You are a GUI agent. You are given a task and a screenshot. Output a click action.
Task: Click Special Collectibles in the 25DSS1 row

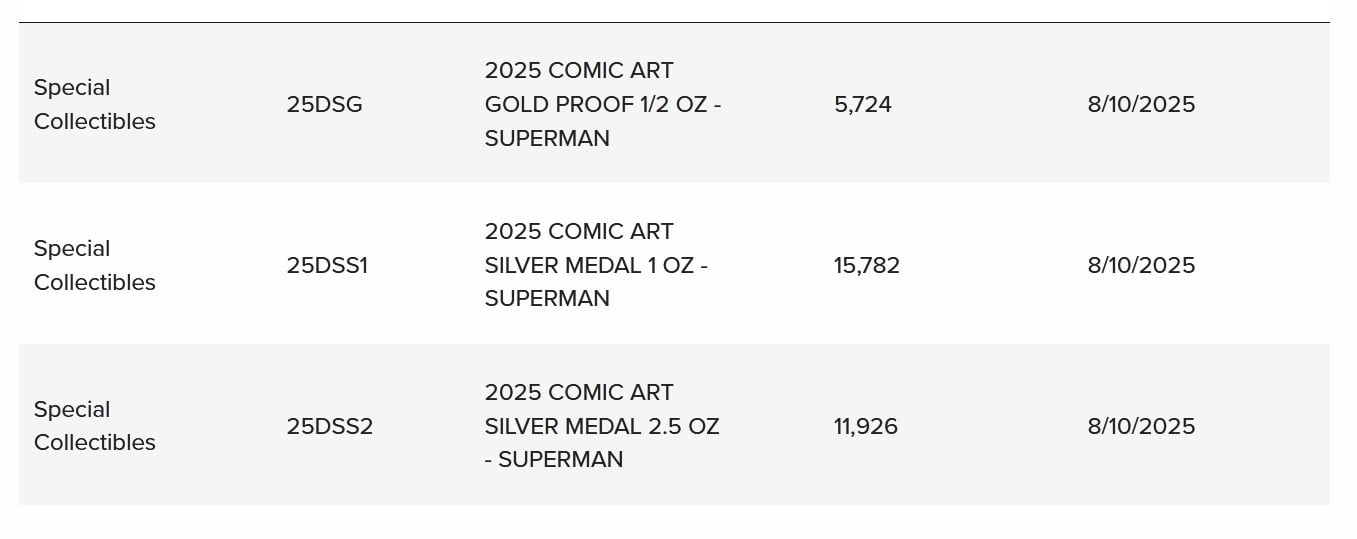click(95, 265)
